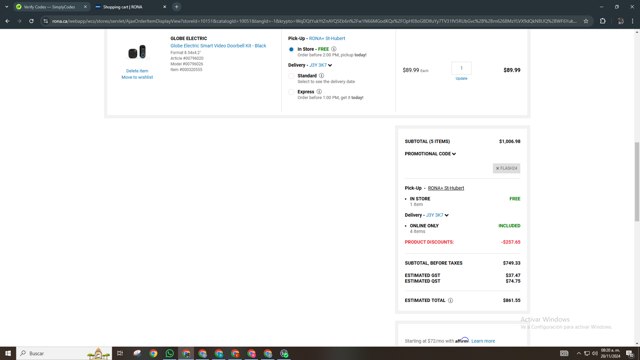Update the doorbell kit quantity
640x360 pixels.
coord(461,78)
